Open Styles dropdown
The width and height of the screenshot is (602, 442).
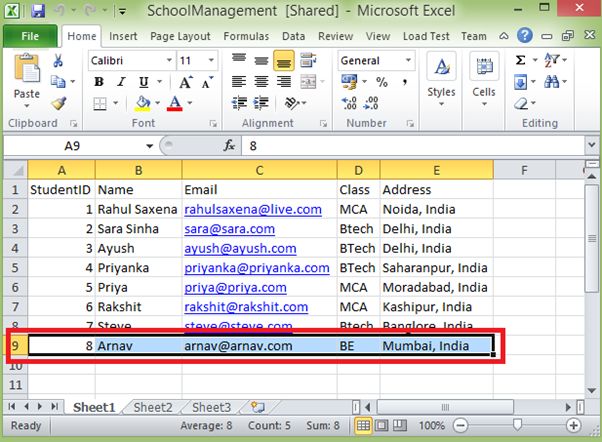point(441,80)
